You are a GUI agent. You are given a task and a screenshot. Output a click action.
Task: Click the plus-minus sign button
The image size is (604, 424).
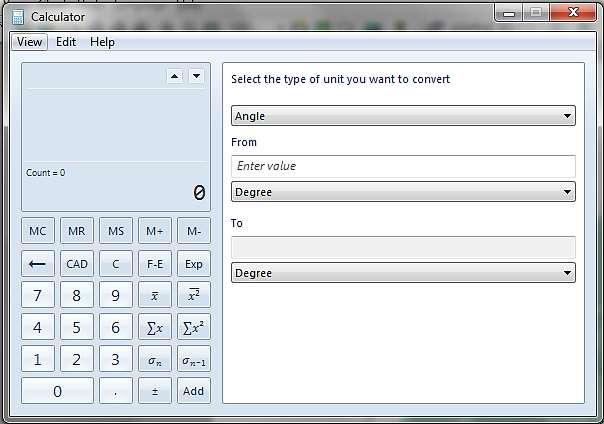point(155,391)
